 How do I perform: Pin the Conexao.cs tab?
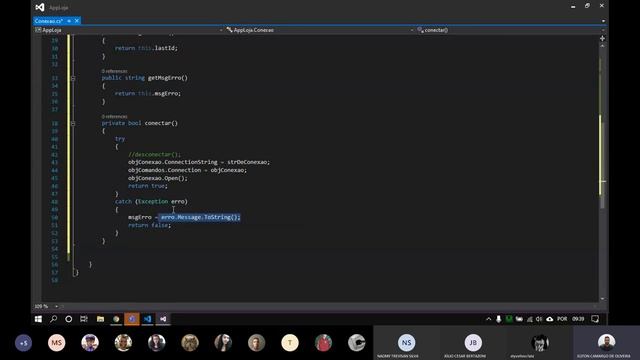pos(69,21)
